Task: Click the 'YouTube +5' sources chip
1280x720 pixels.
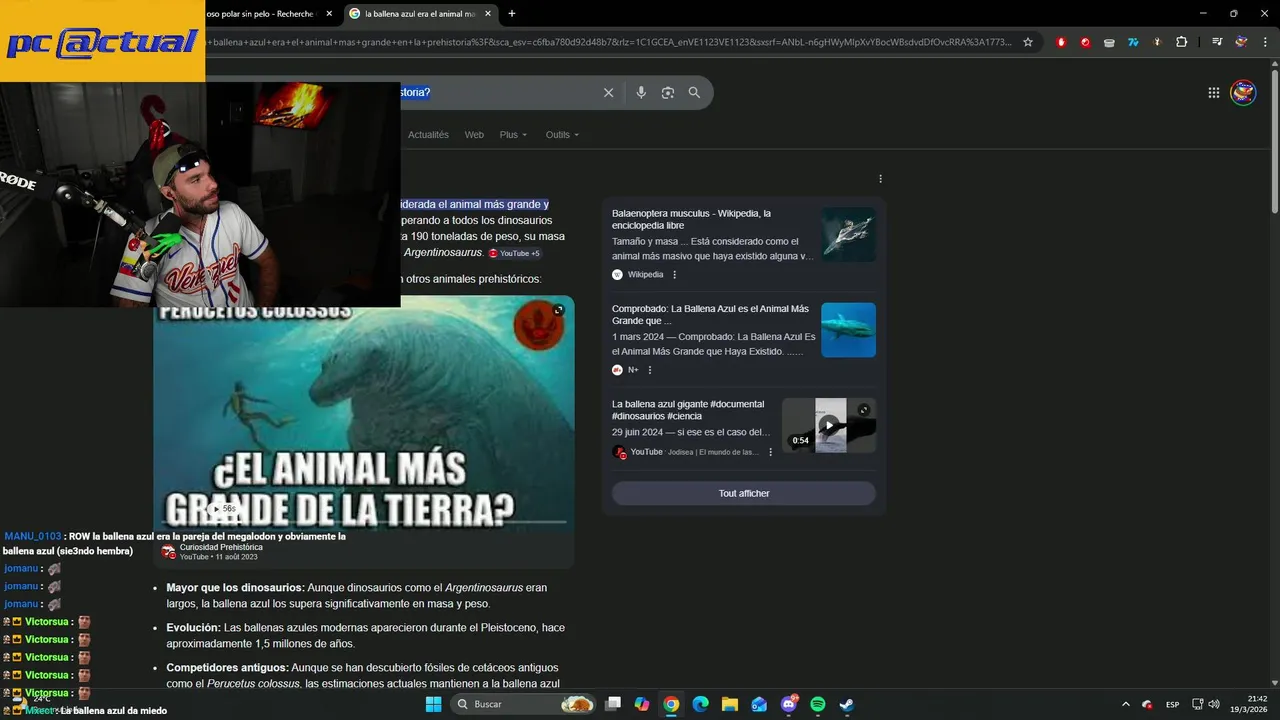Action: 514,253
